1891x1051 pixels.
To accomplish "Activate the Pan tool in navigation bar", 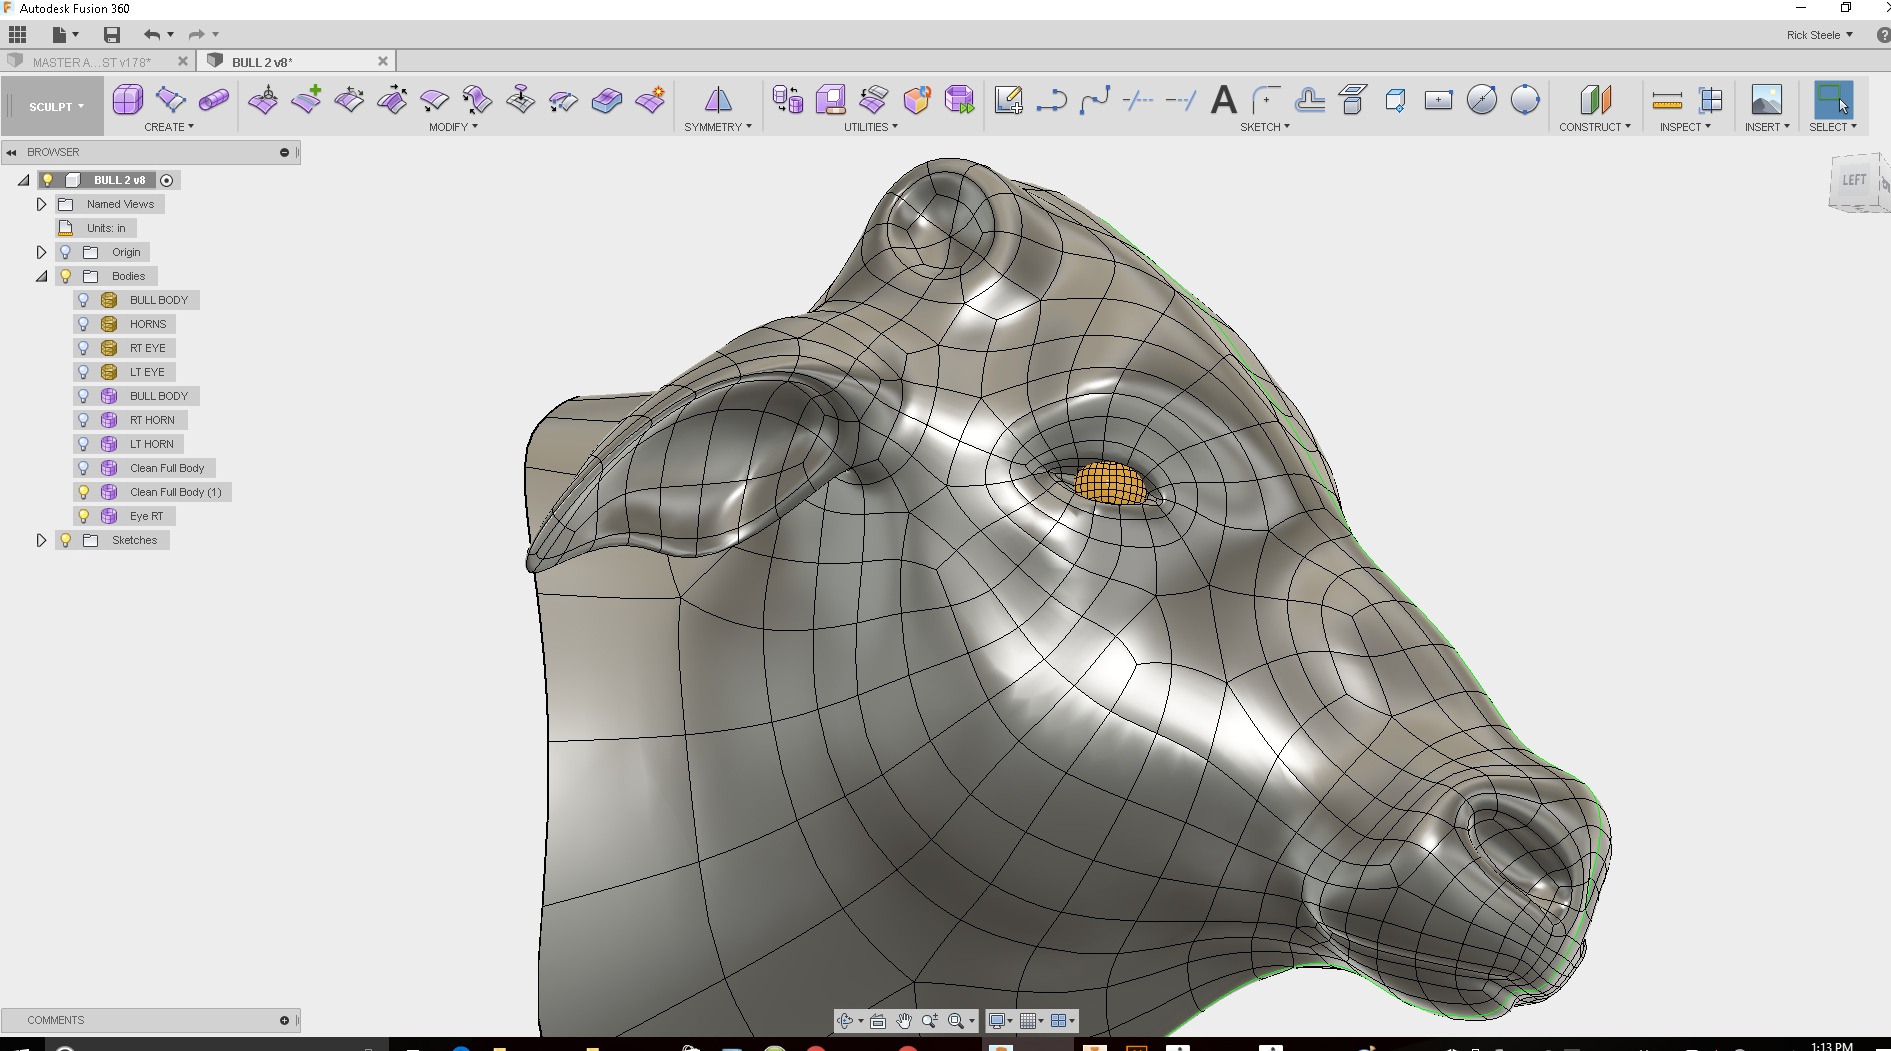I will pyautogui.click(x=903, y=1020).
